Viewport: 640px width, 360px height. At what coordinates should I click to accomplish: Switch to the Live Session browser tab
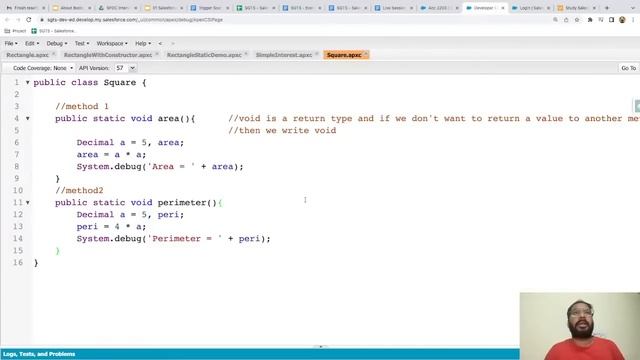(393, 8)
